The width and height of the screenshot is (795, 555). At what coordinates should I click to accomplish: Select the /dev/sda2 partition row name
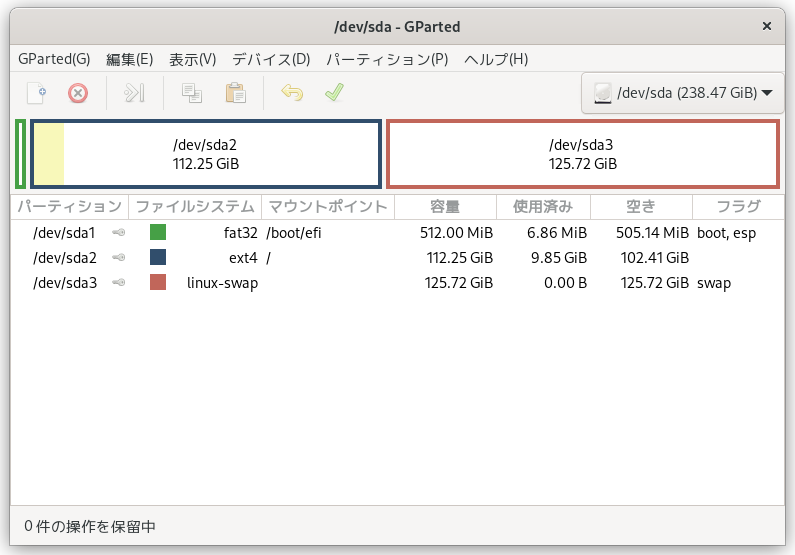click(65, 257)
